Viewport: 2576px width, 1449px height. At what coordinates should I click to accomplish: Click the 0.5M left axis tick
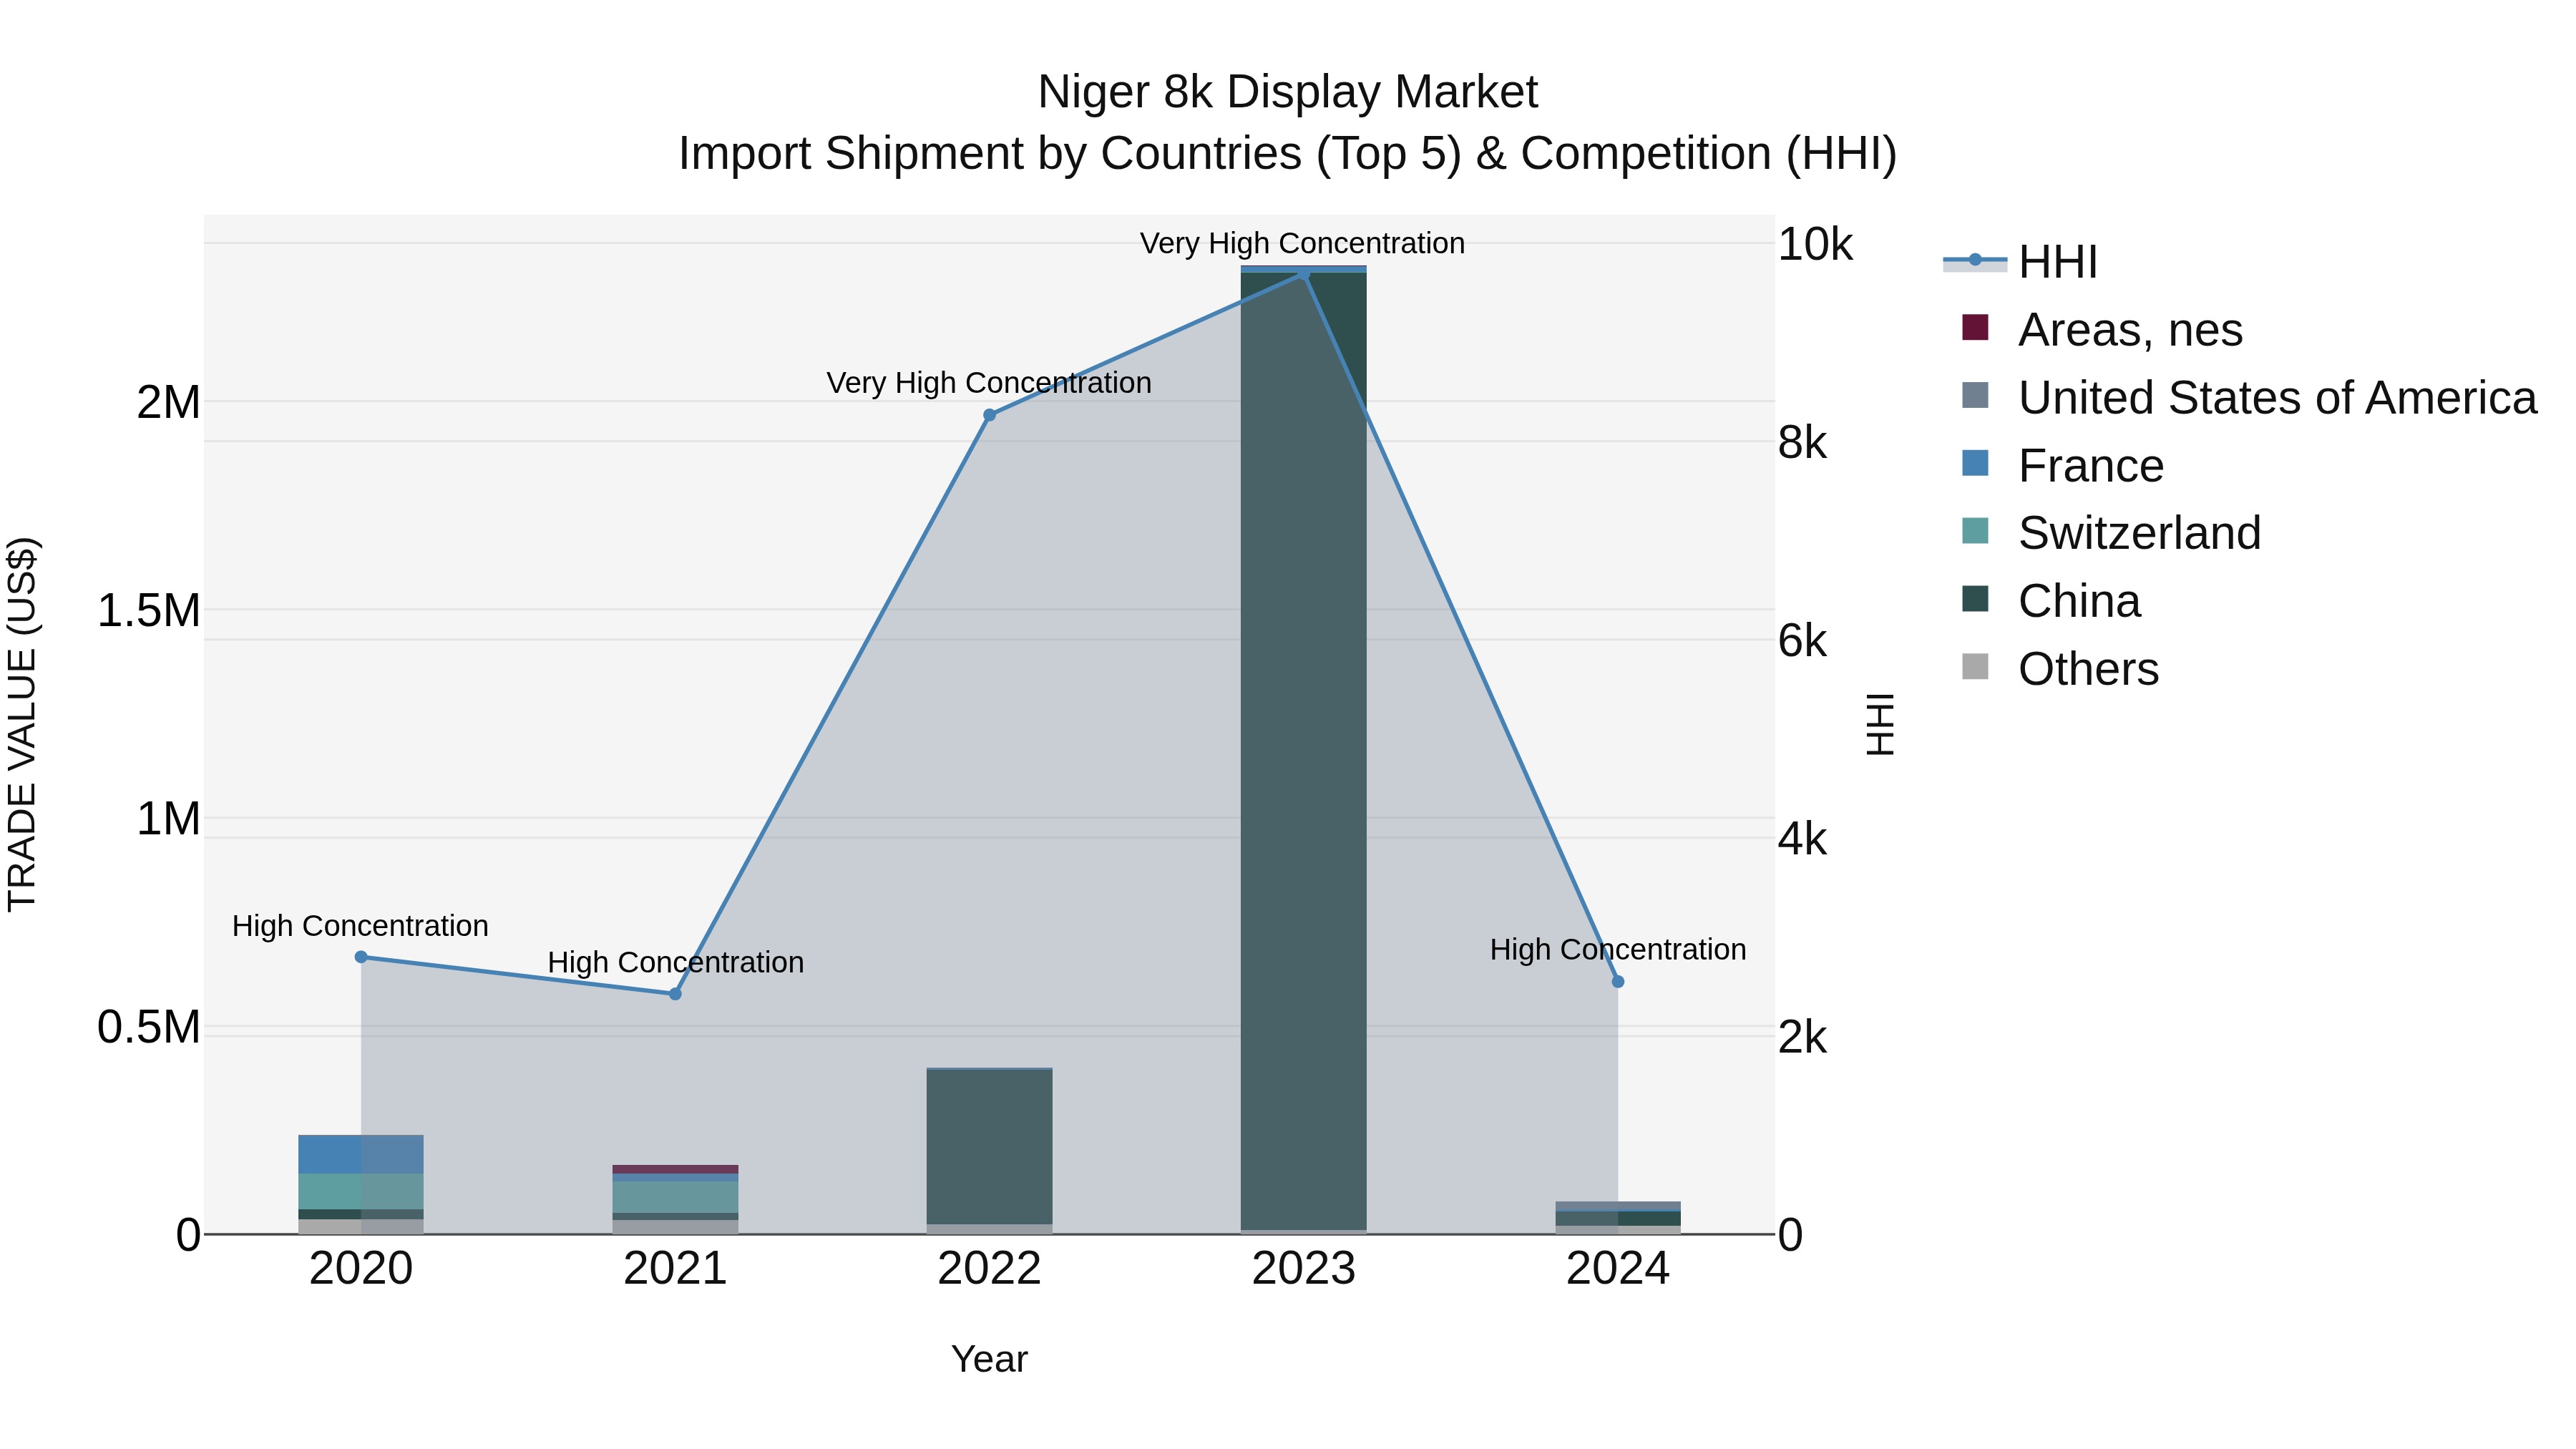pyautogui.click(x=148, y=1027)
